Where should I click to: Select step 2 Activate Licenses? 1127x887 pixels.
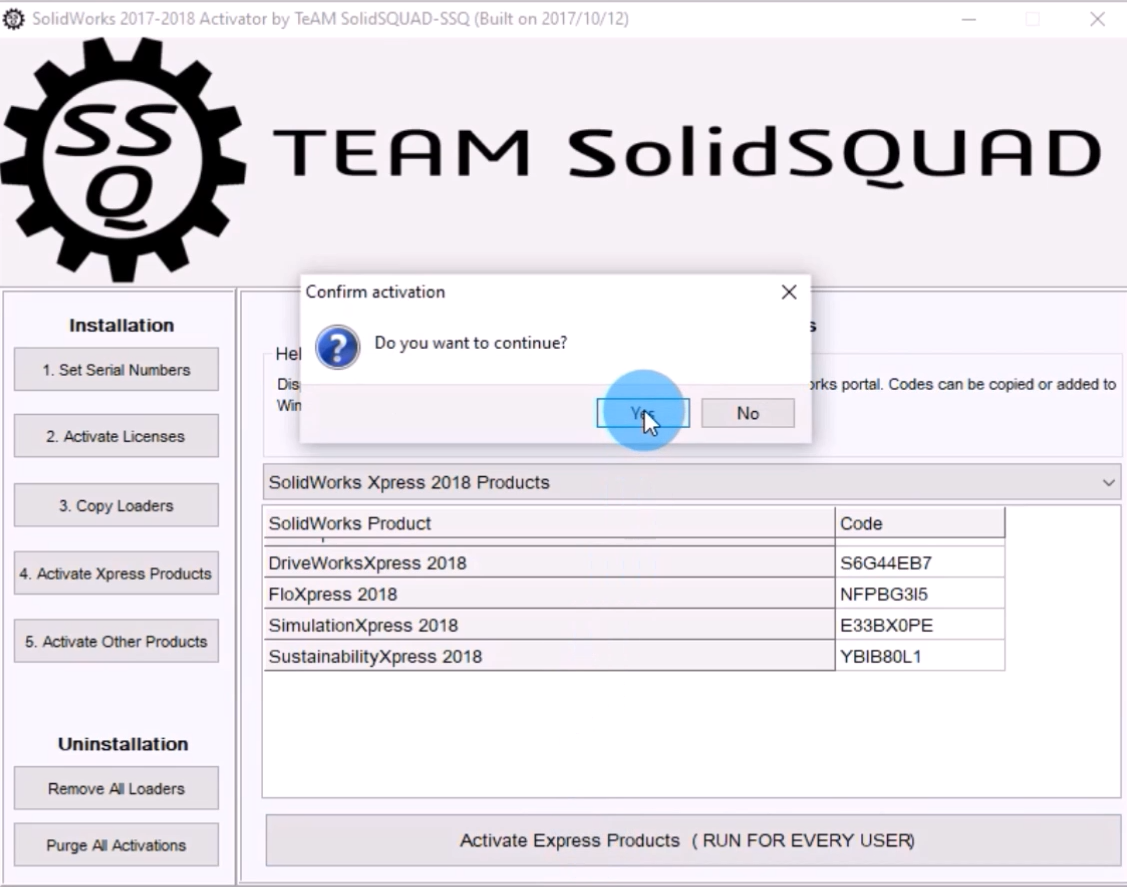coord(116,436)
